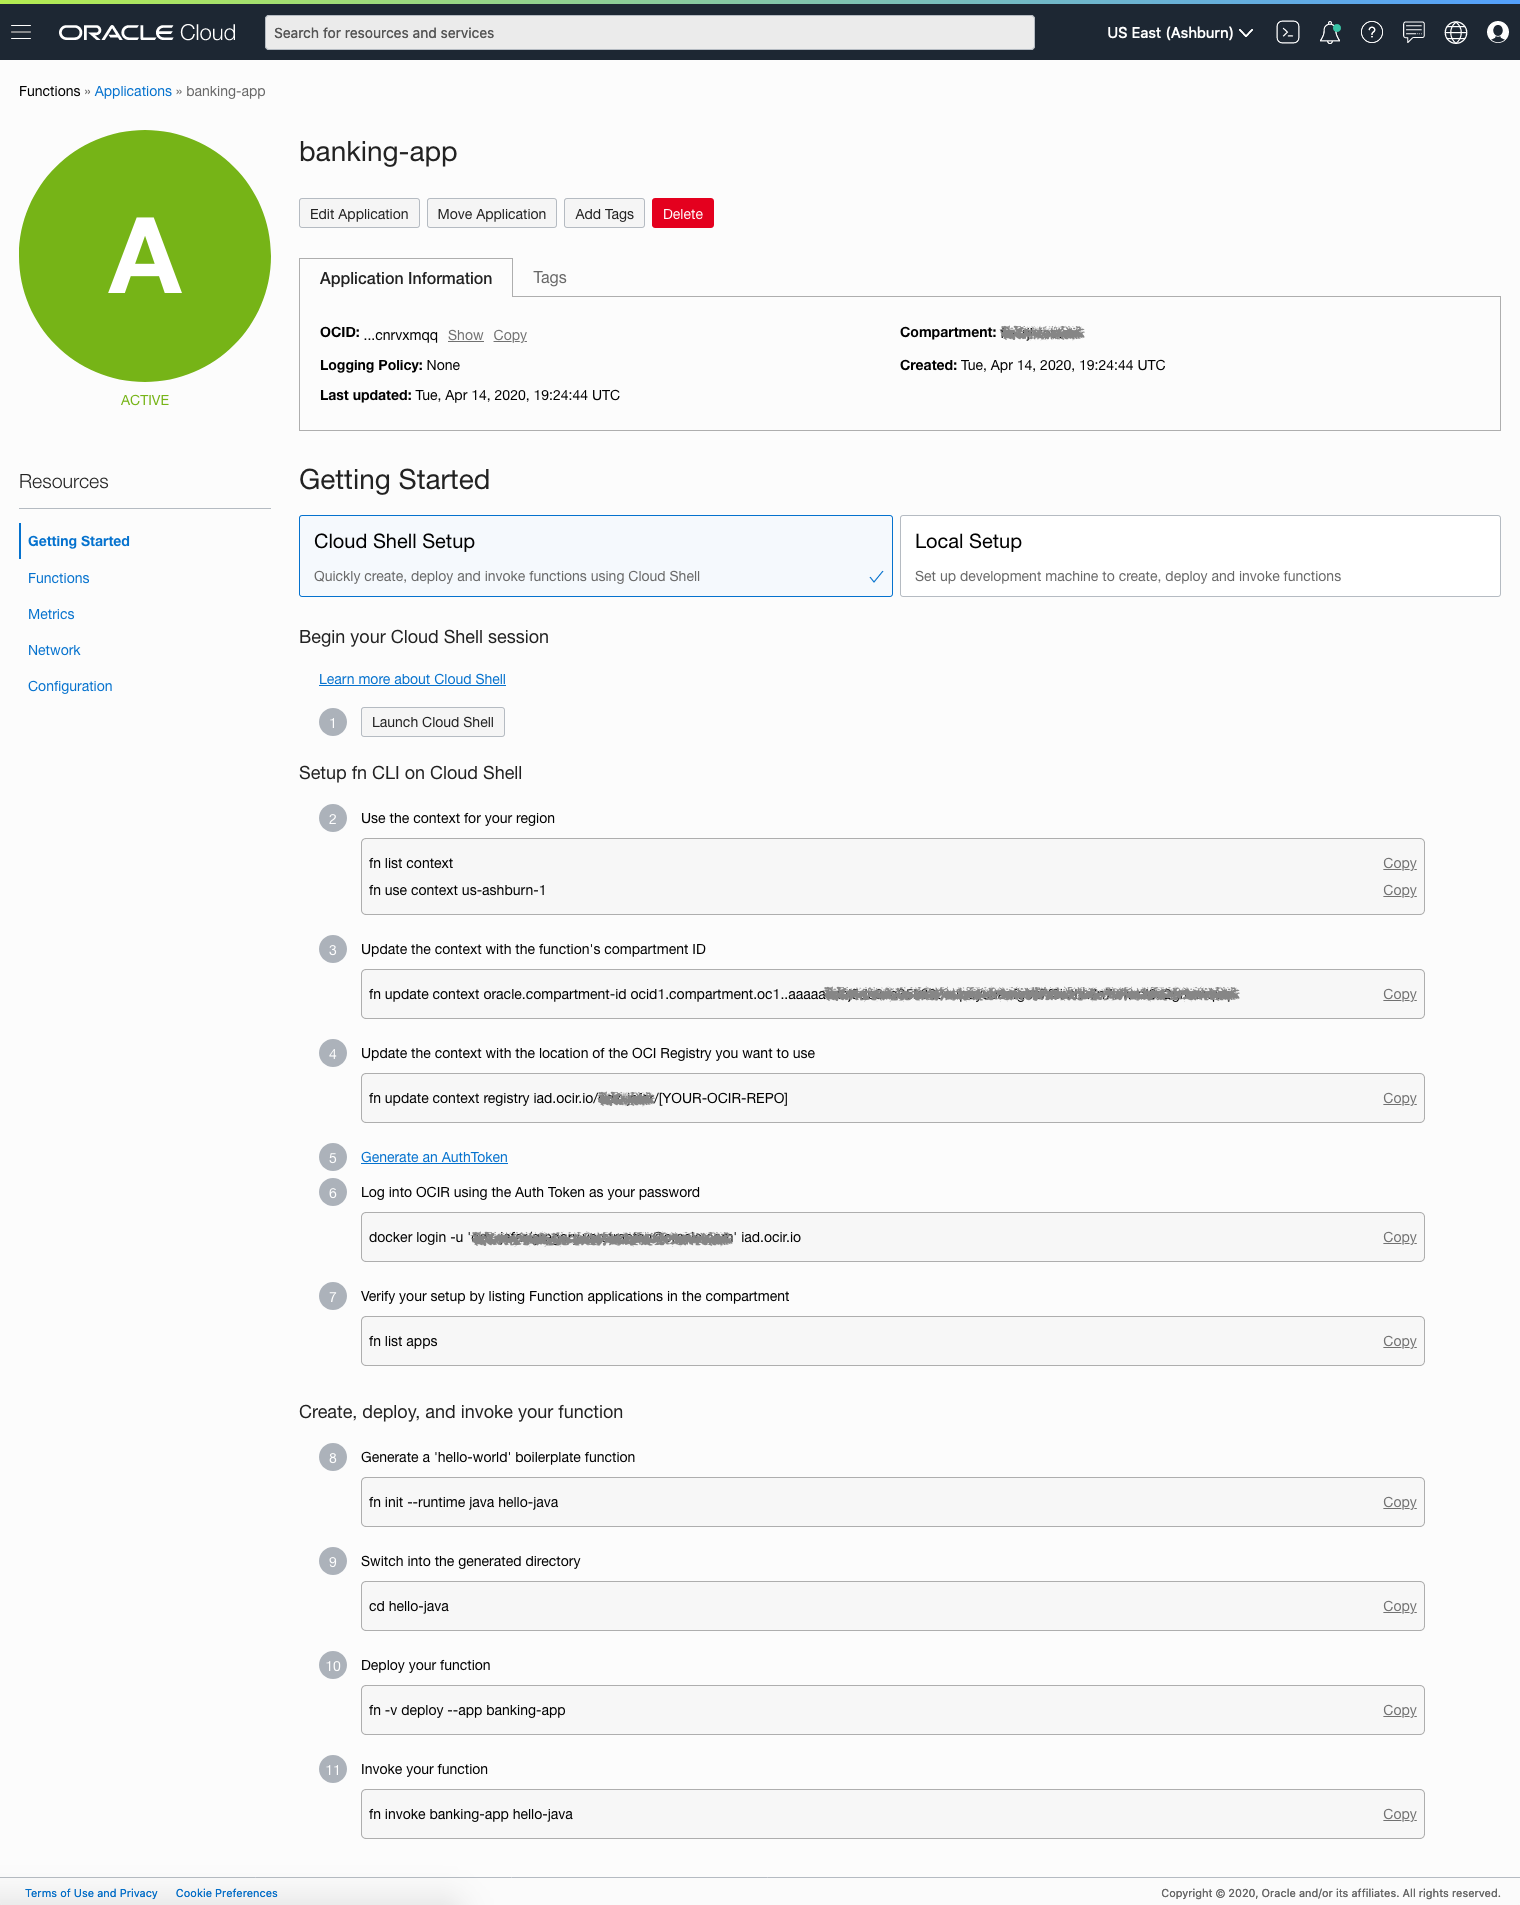1520x1905 pixels.
Task: Go to the Applications breadcrumb
Action: [133, 91]
